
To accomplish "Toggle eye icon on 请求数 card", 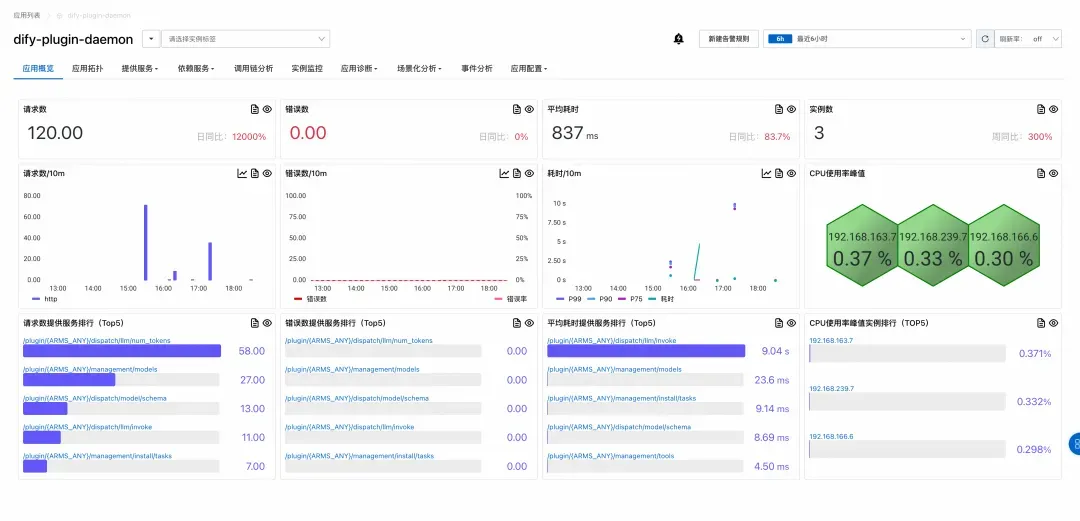I will [267, 109].
